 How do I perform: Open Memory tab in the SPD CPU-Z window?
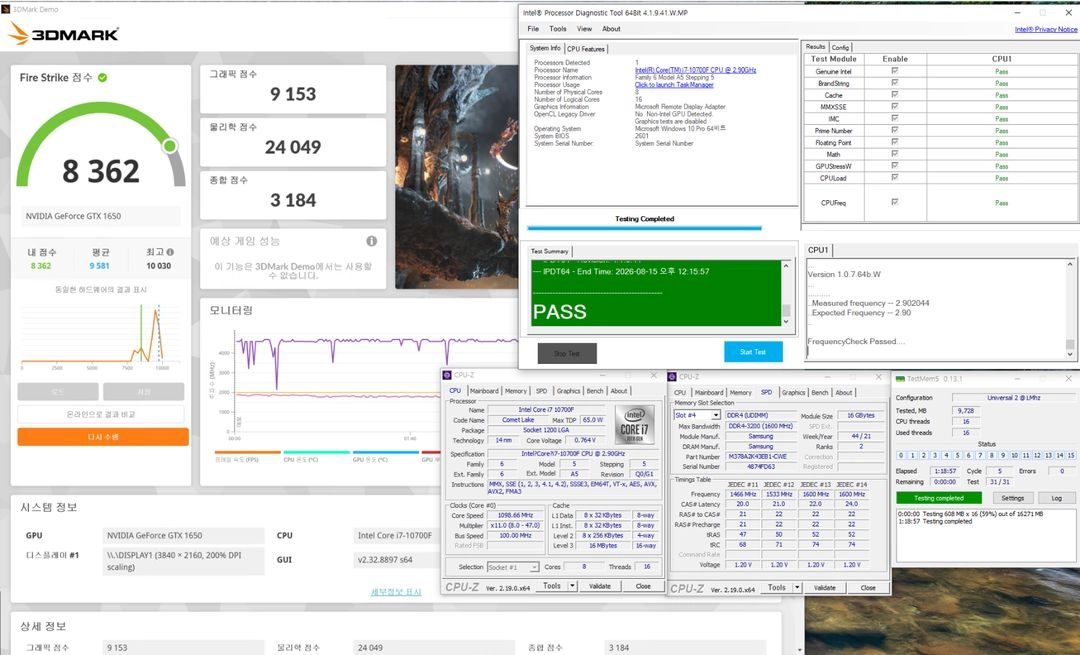tap(740, 392)
